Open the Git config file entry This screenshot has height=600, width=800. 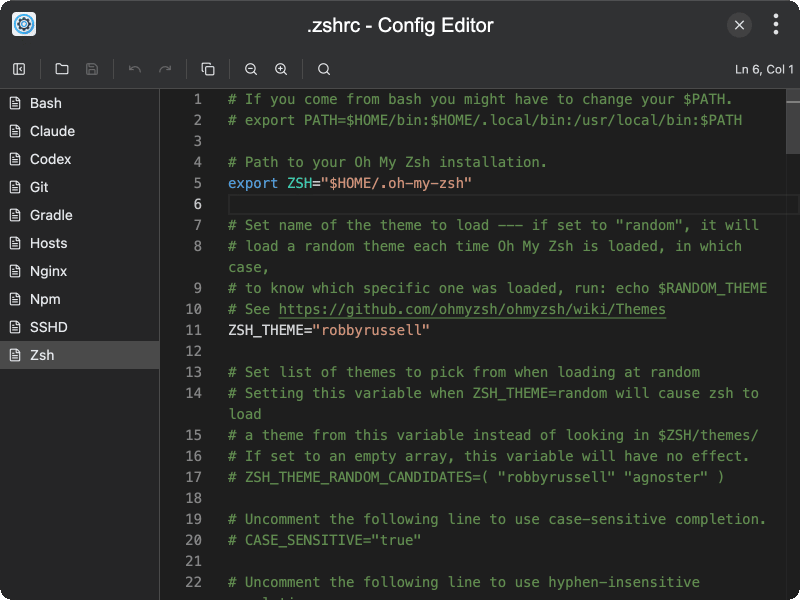pyautogui.click(x=39, y=187)
